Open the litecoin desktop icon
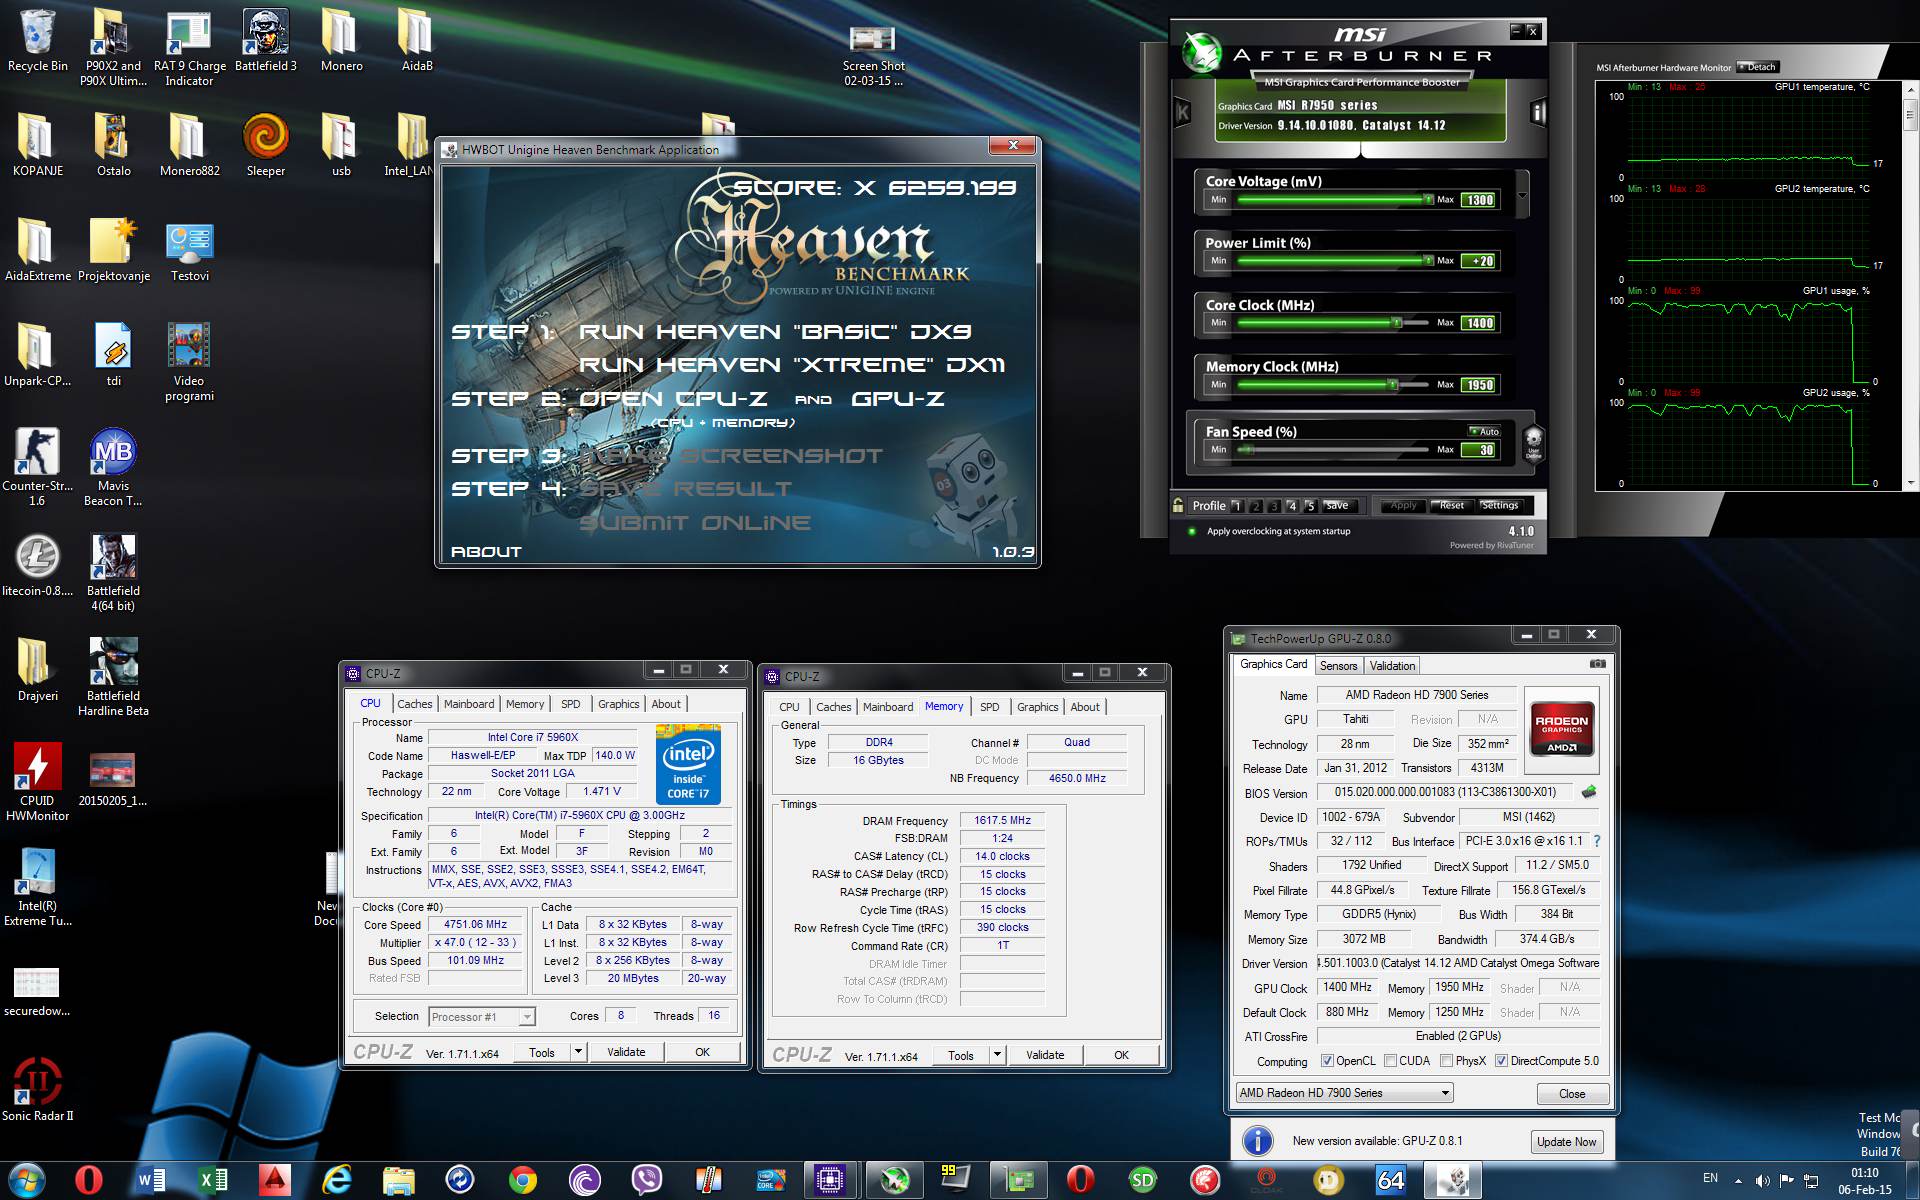This screenshot has height=1200, width=1920. point(38,565)
